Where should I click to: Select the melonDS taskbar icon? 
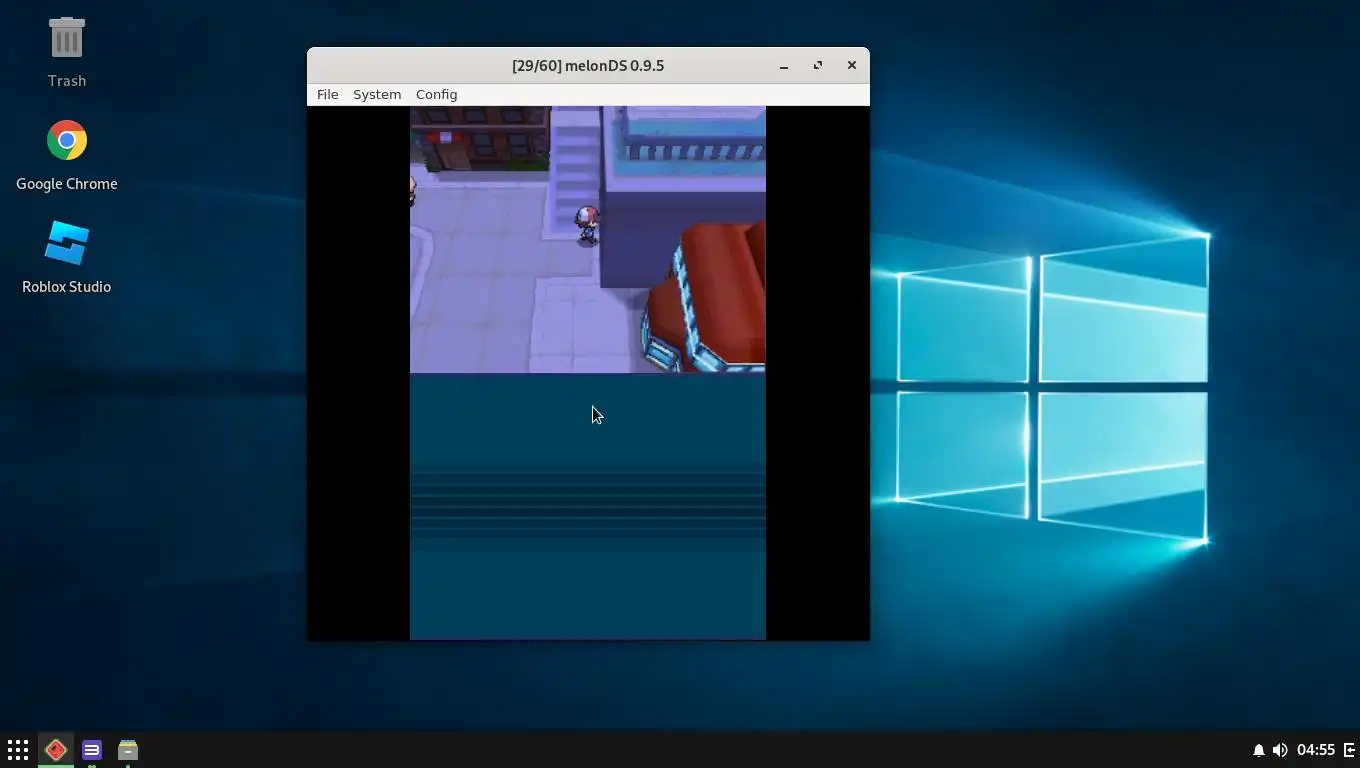pyautogui.click(x=56, y=749)
